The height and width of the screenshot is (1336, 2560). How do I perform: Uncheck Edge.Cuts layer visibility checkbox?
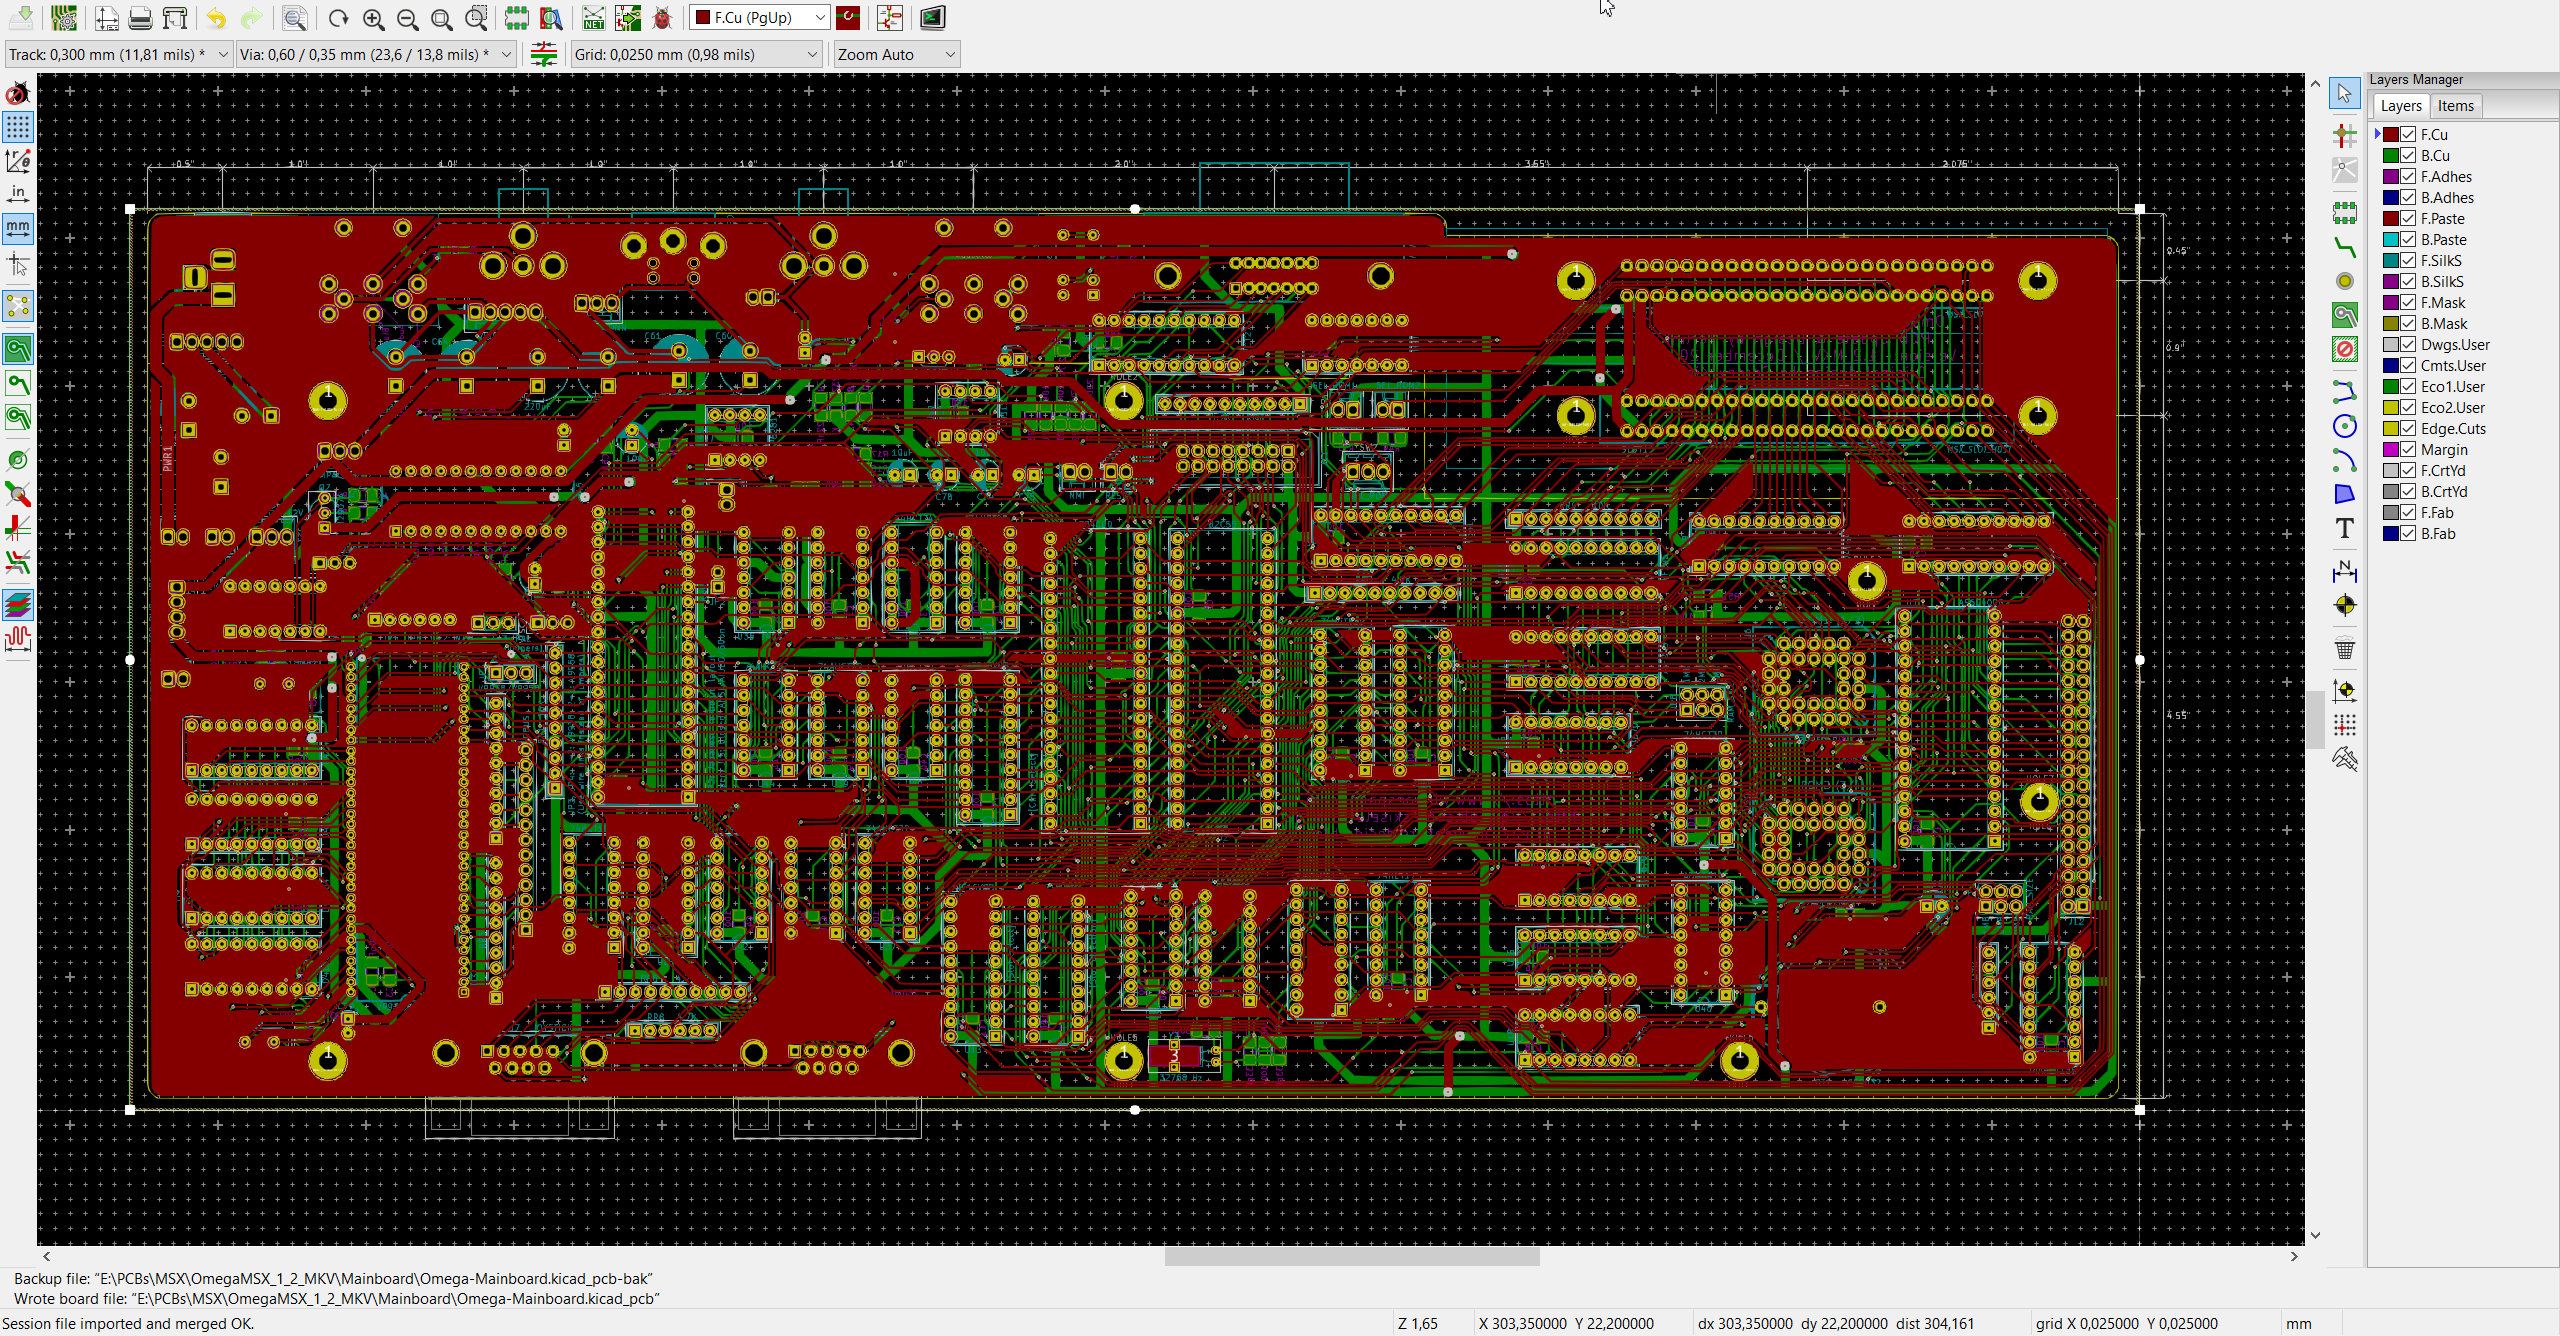2408,428
